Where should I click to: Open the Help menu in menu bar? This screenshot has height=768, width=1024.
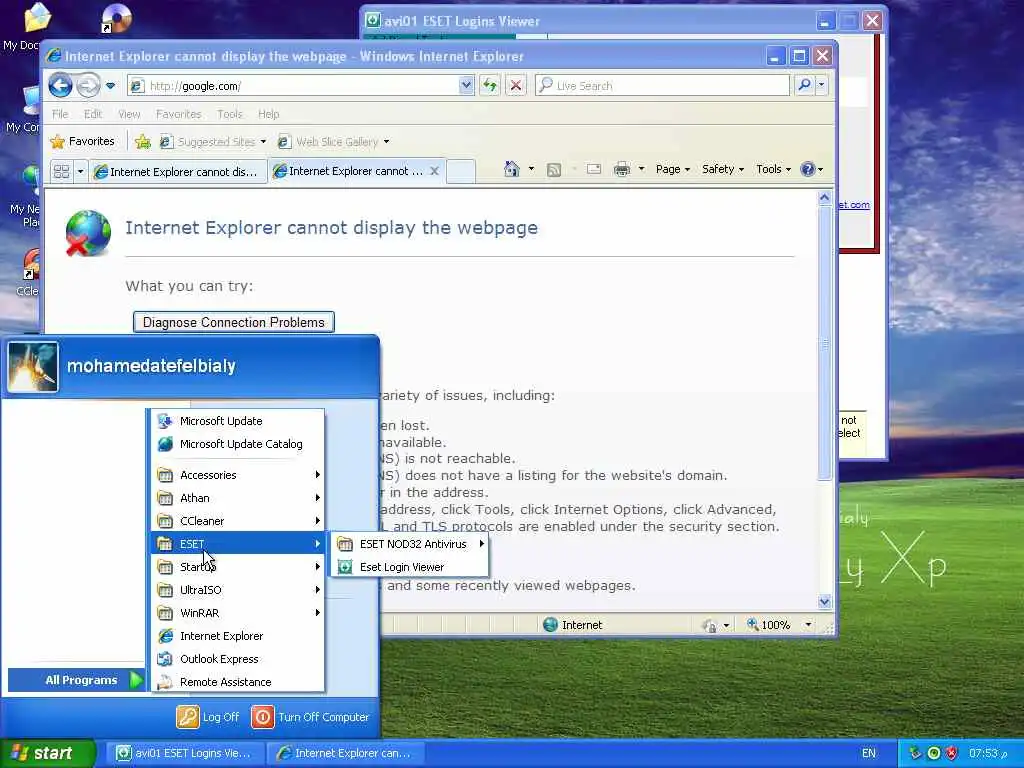268,114
